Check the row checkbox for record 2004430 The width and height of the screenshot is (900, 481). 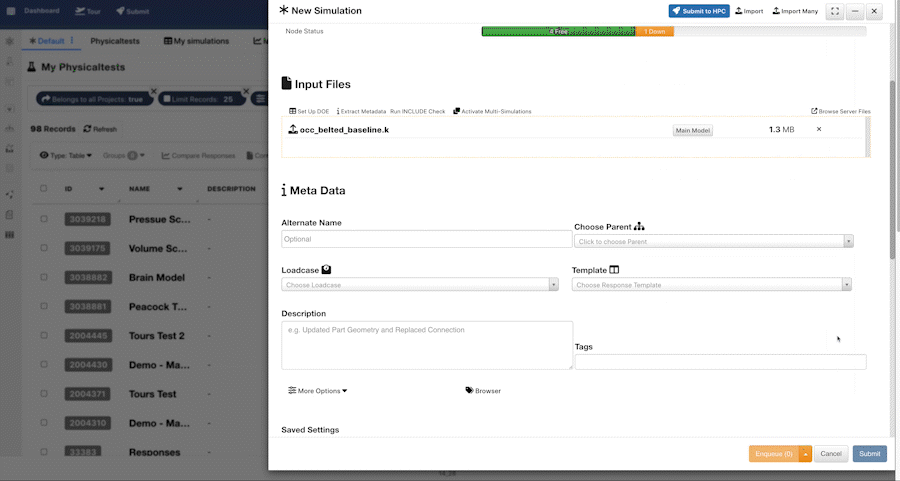click(44, 364)
